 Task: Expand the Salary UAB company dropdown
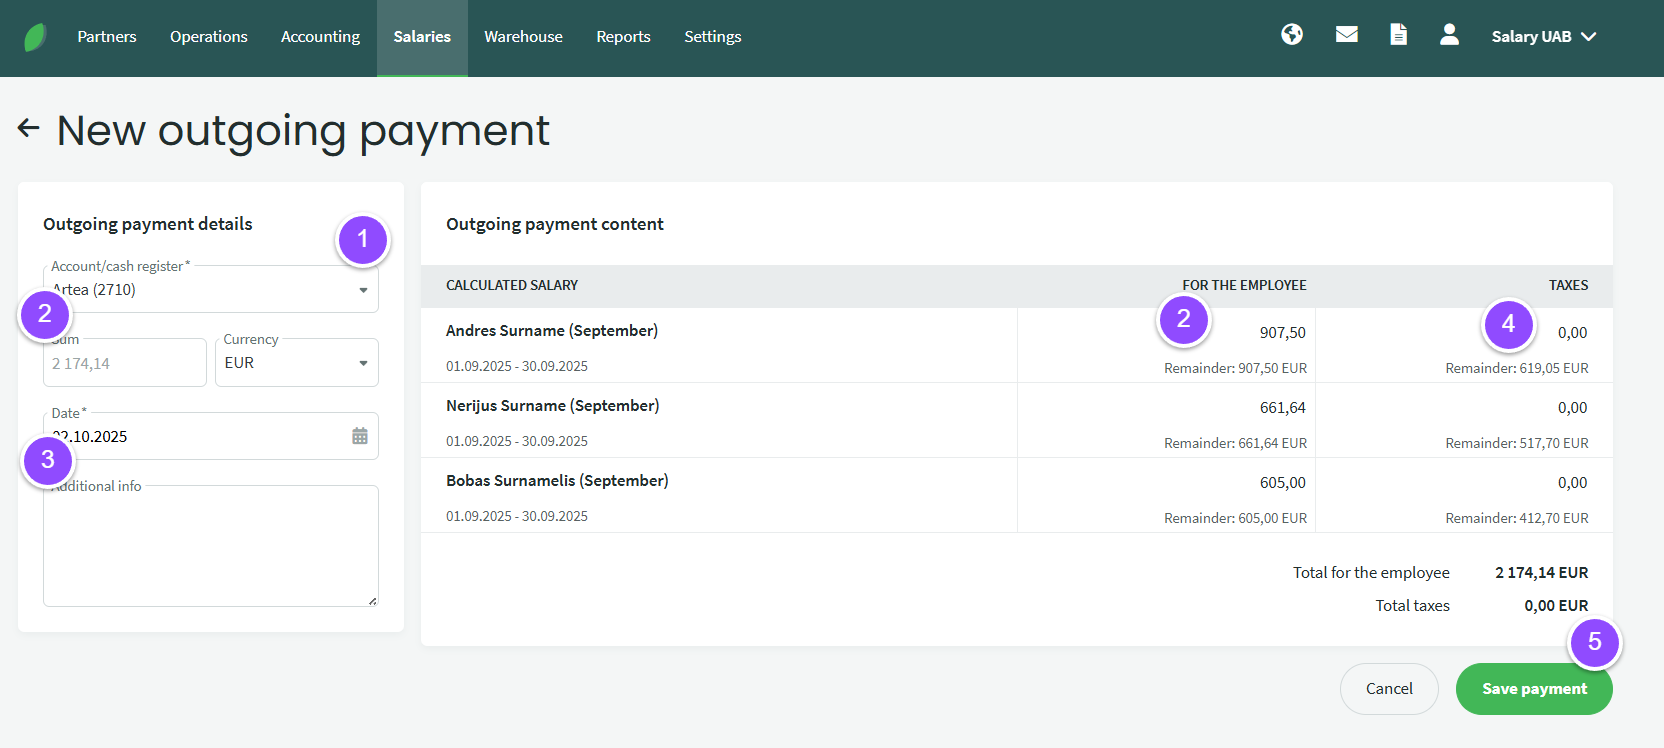pos(1543,37)
